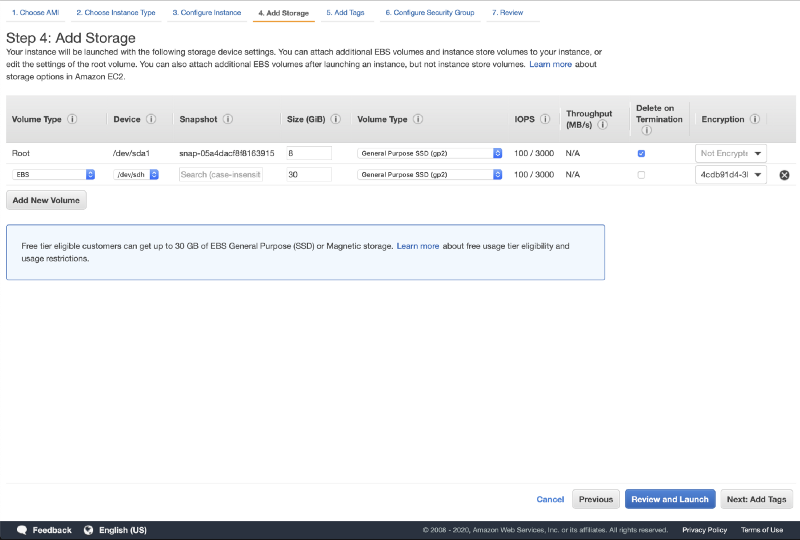Click info icon next to Snapshot header
Screen dimensions: 800x540
click(x=228, y=119)
